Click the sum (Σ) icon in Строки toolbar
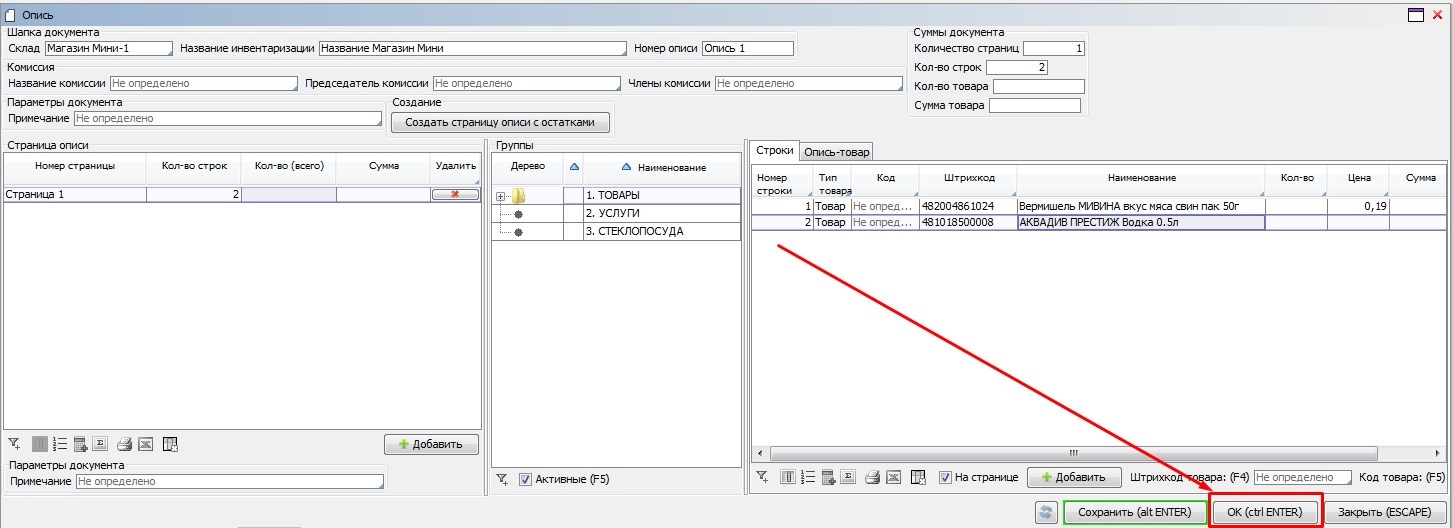The width and height of the screenshot is (1453, 528). [x=847, y=477]
